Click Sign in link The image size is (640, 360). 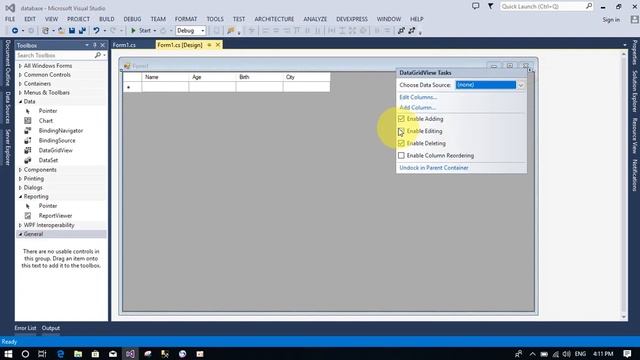[x=611, y=20]
